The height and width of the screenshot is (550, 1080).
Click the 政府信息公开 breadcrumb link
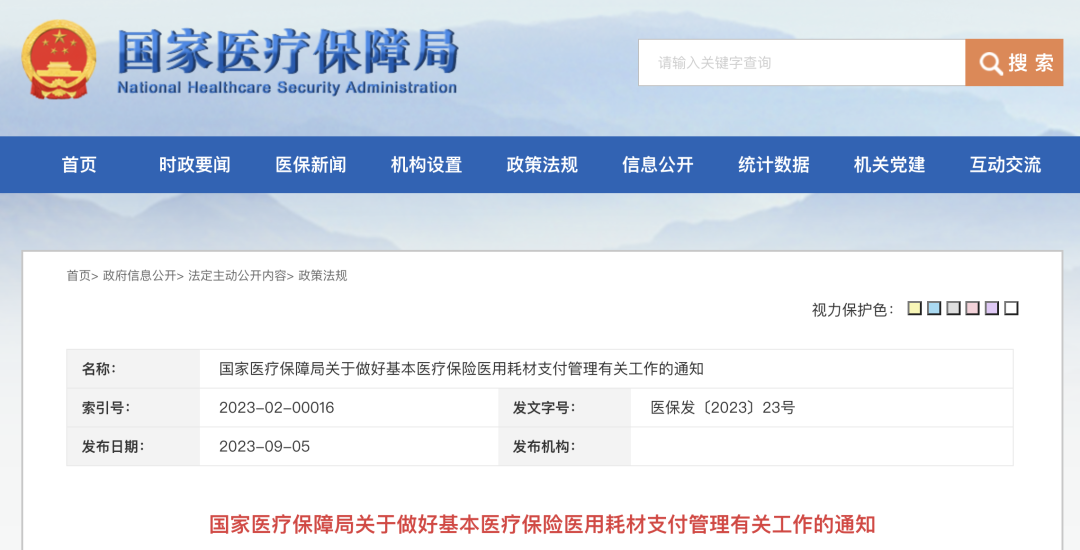point(140,275)
